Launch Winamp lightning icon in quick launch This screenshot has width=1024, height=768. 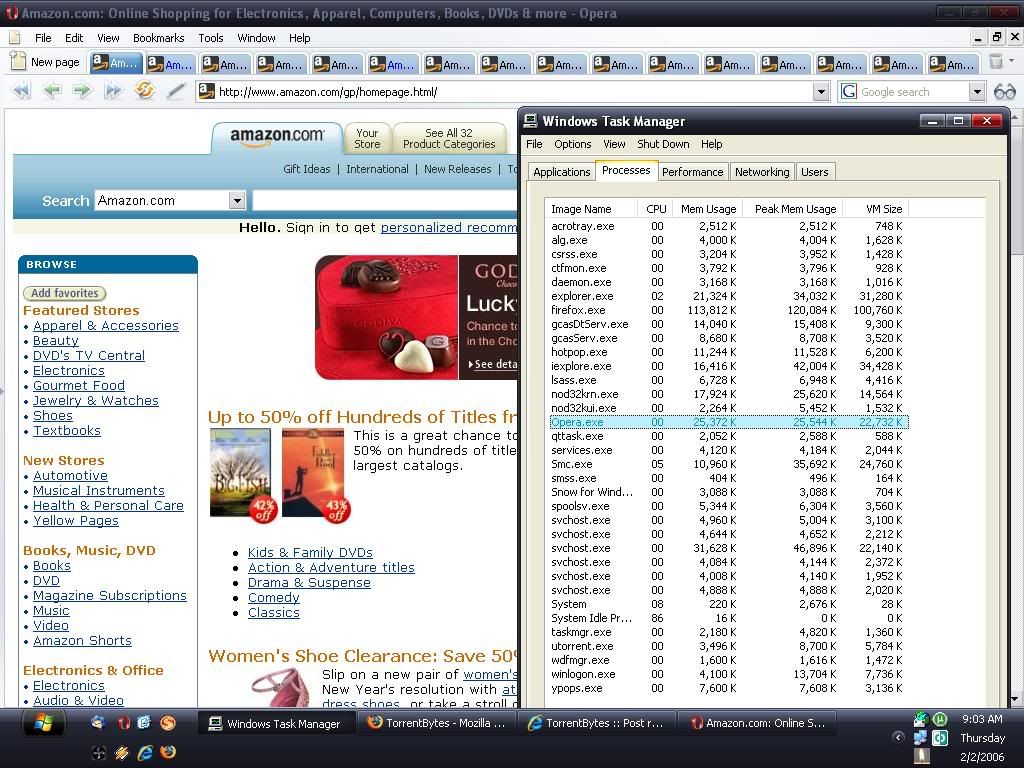pos(121,752)
